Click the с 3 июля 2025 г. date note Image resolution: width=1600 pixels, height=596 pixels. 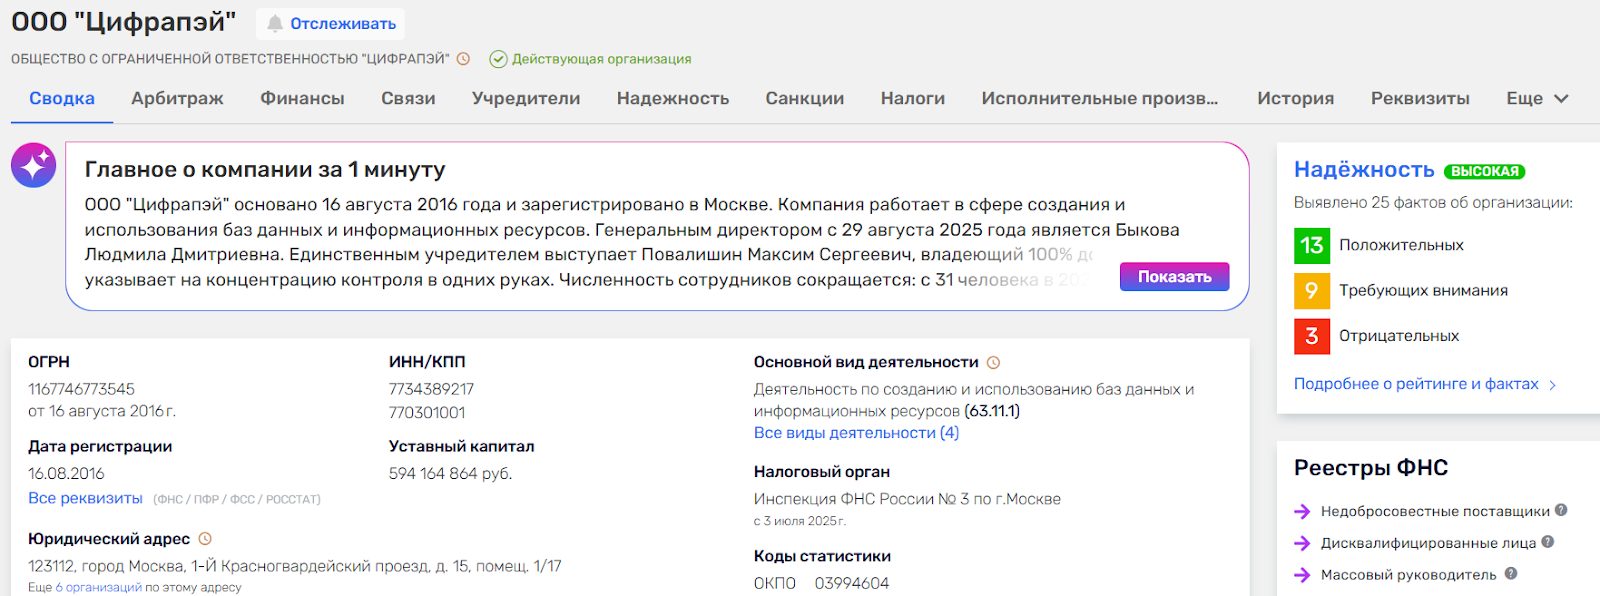click(800, 521)
